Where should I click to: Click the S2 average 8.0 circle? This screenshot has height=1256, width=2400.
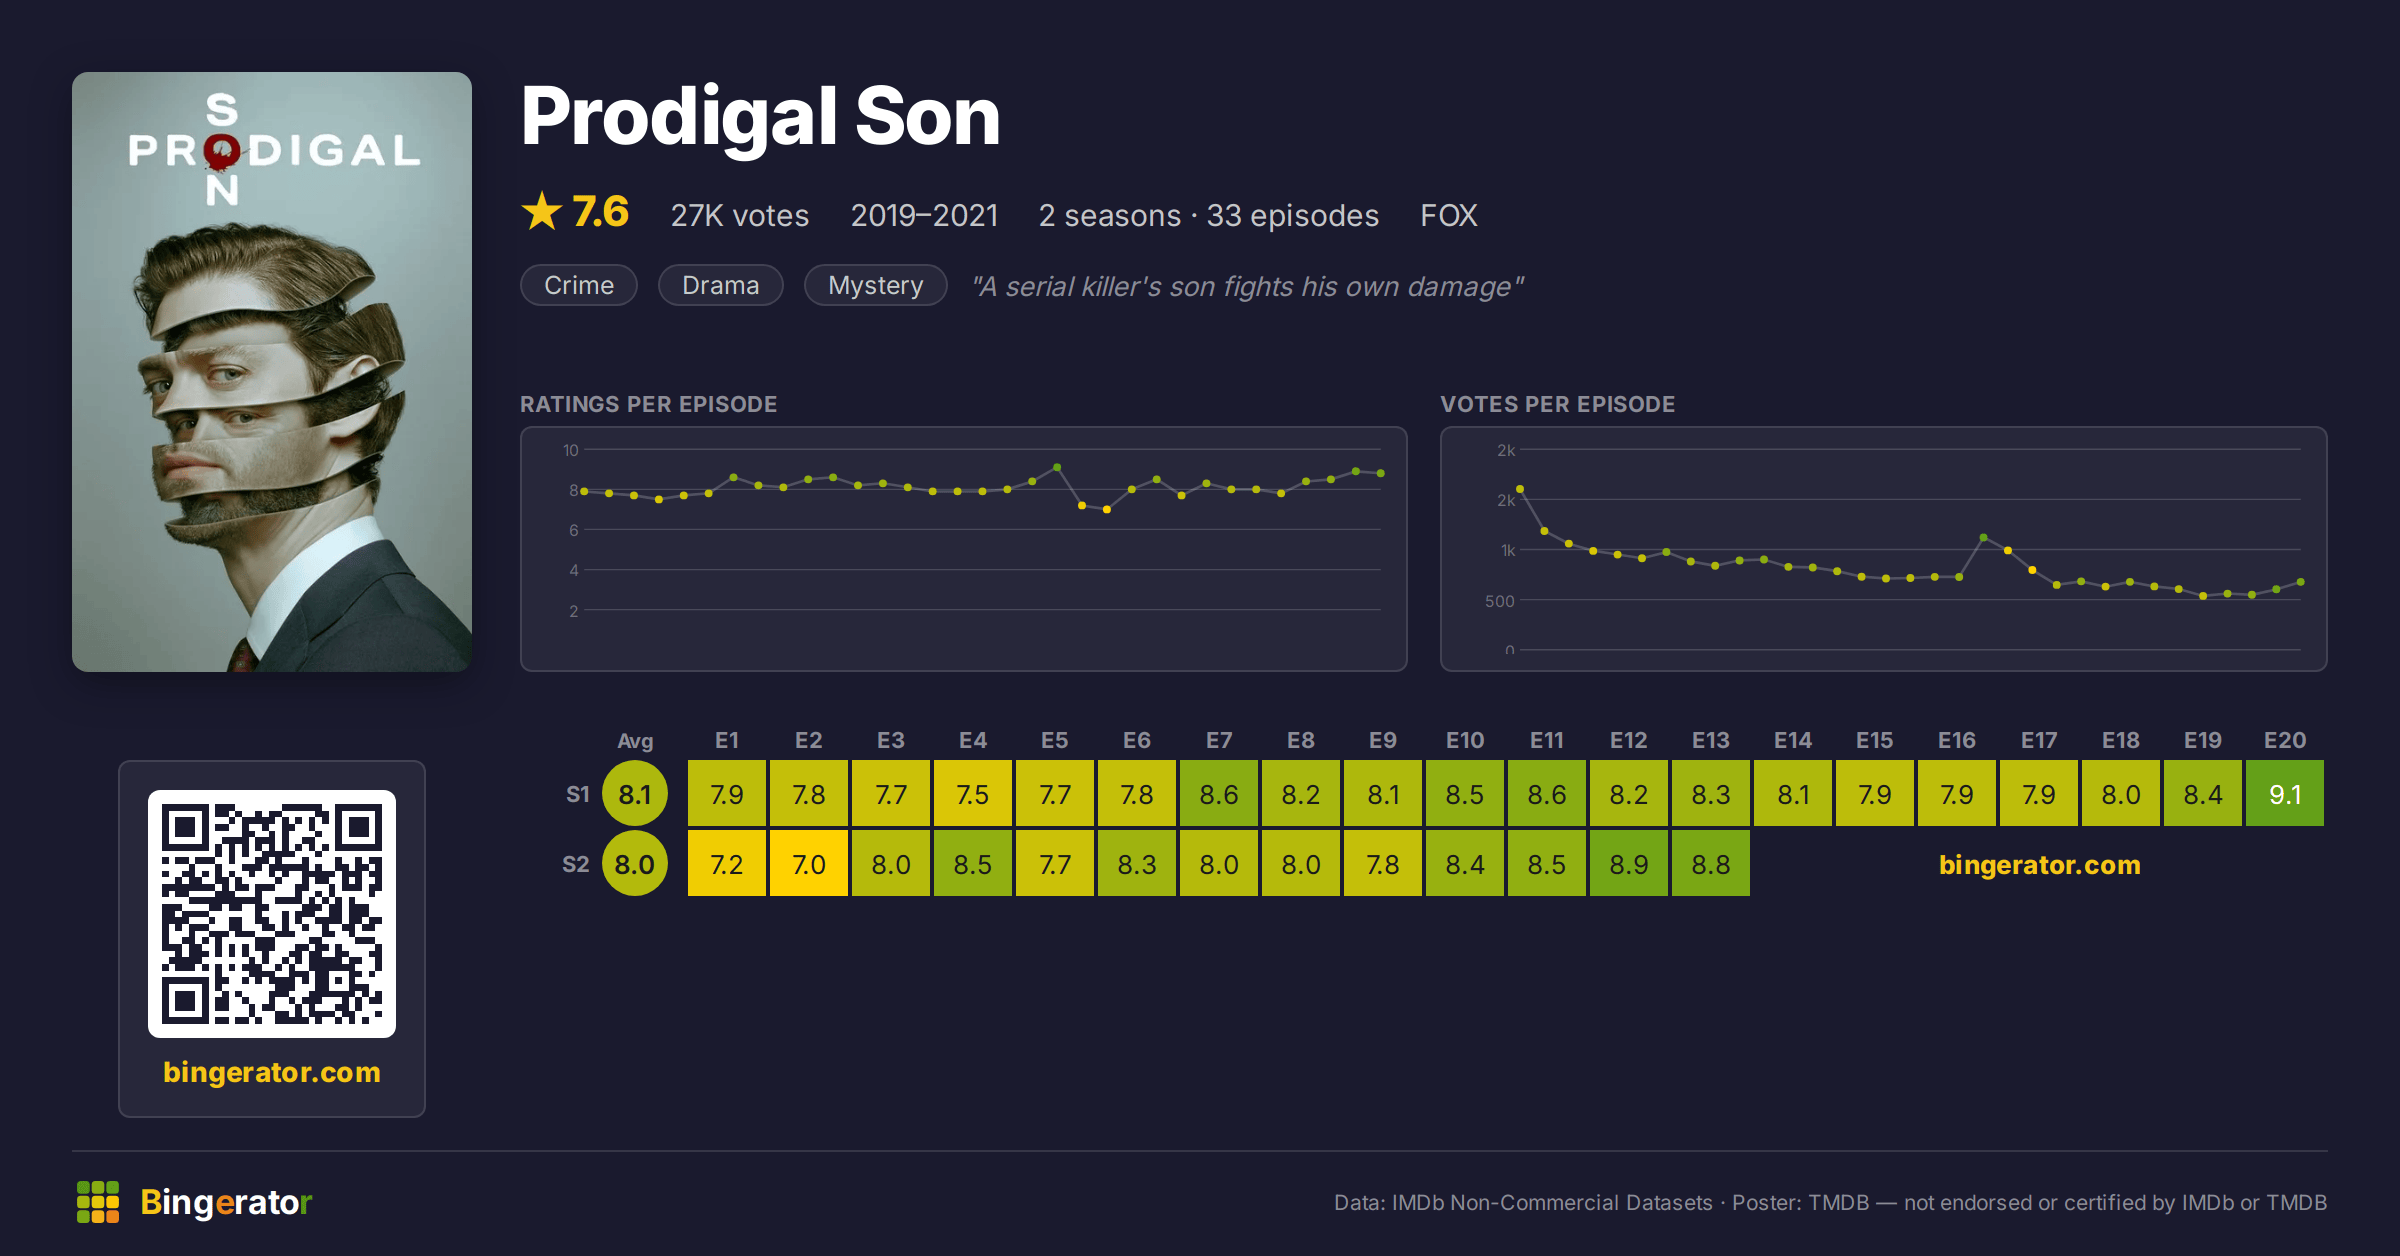pos(635,864)
